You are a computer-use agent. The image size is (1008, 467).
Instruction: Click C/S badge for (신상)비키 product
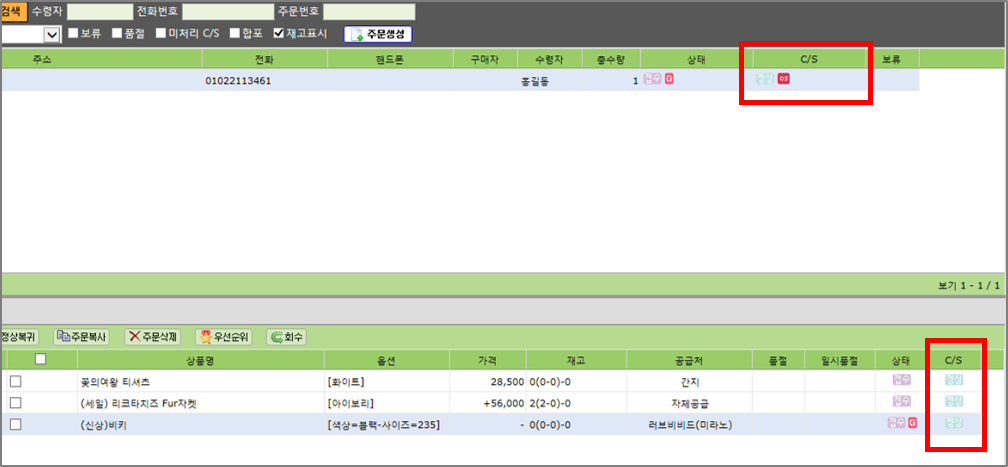coord(954,423)
